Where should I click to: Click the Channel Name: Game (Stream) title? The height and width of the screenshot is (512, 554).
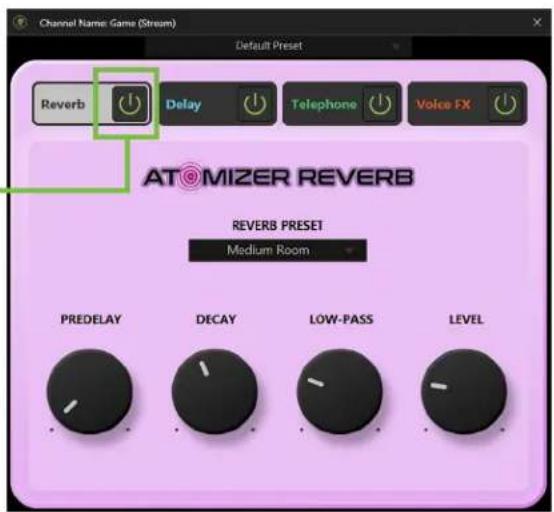coord(107,23)
